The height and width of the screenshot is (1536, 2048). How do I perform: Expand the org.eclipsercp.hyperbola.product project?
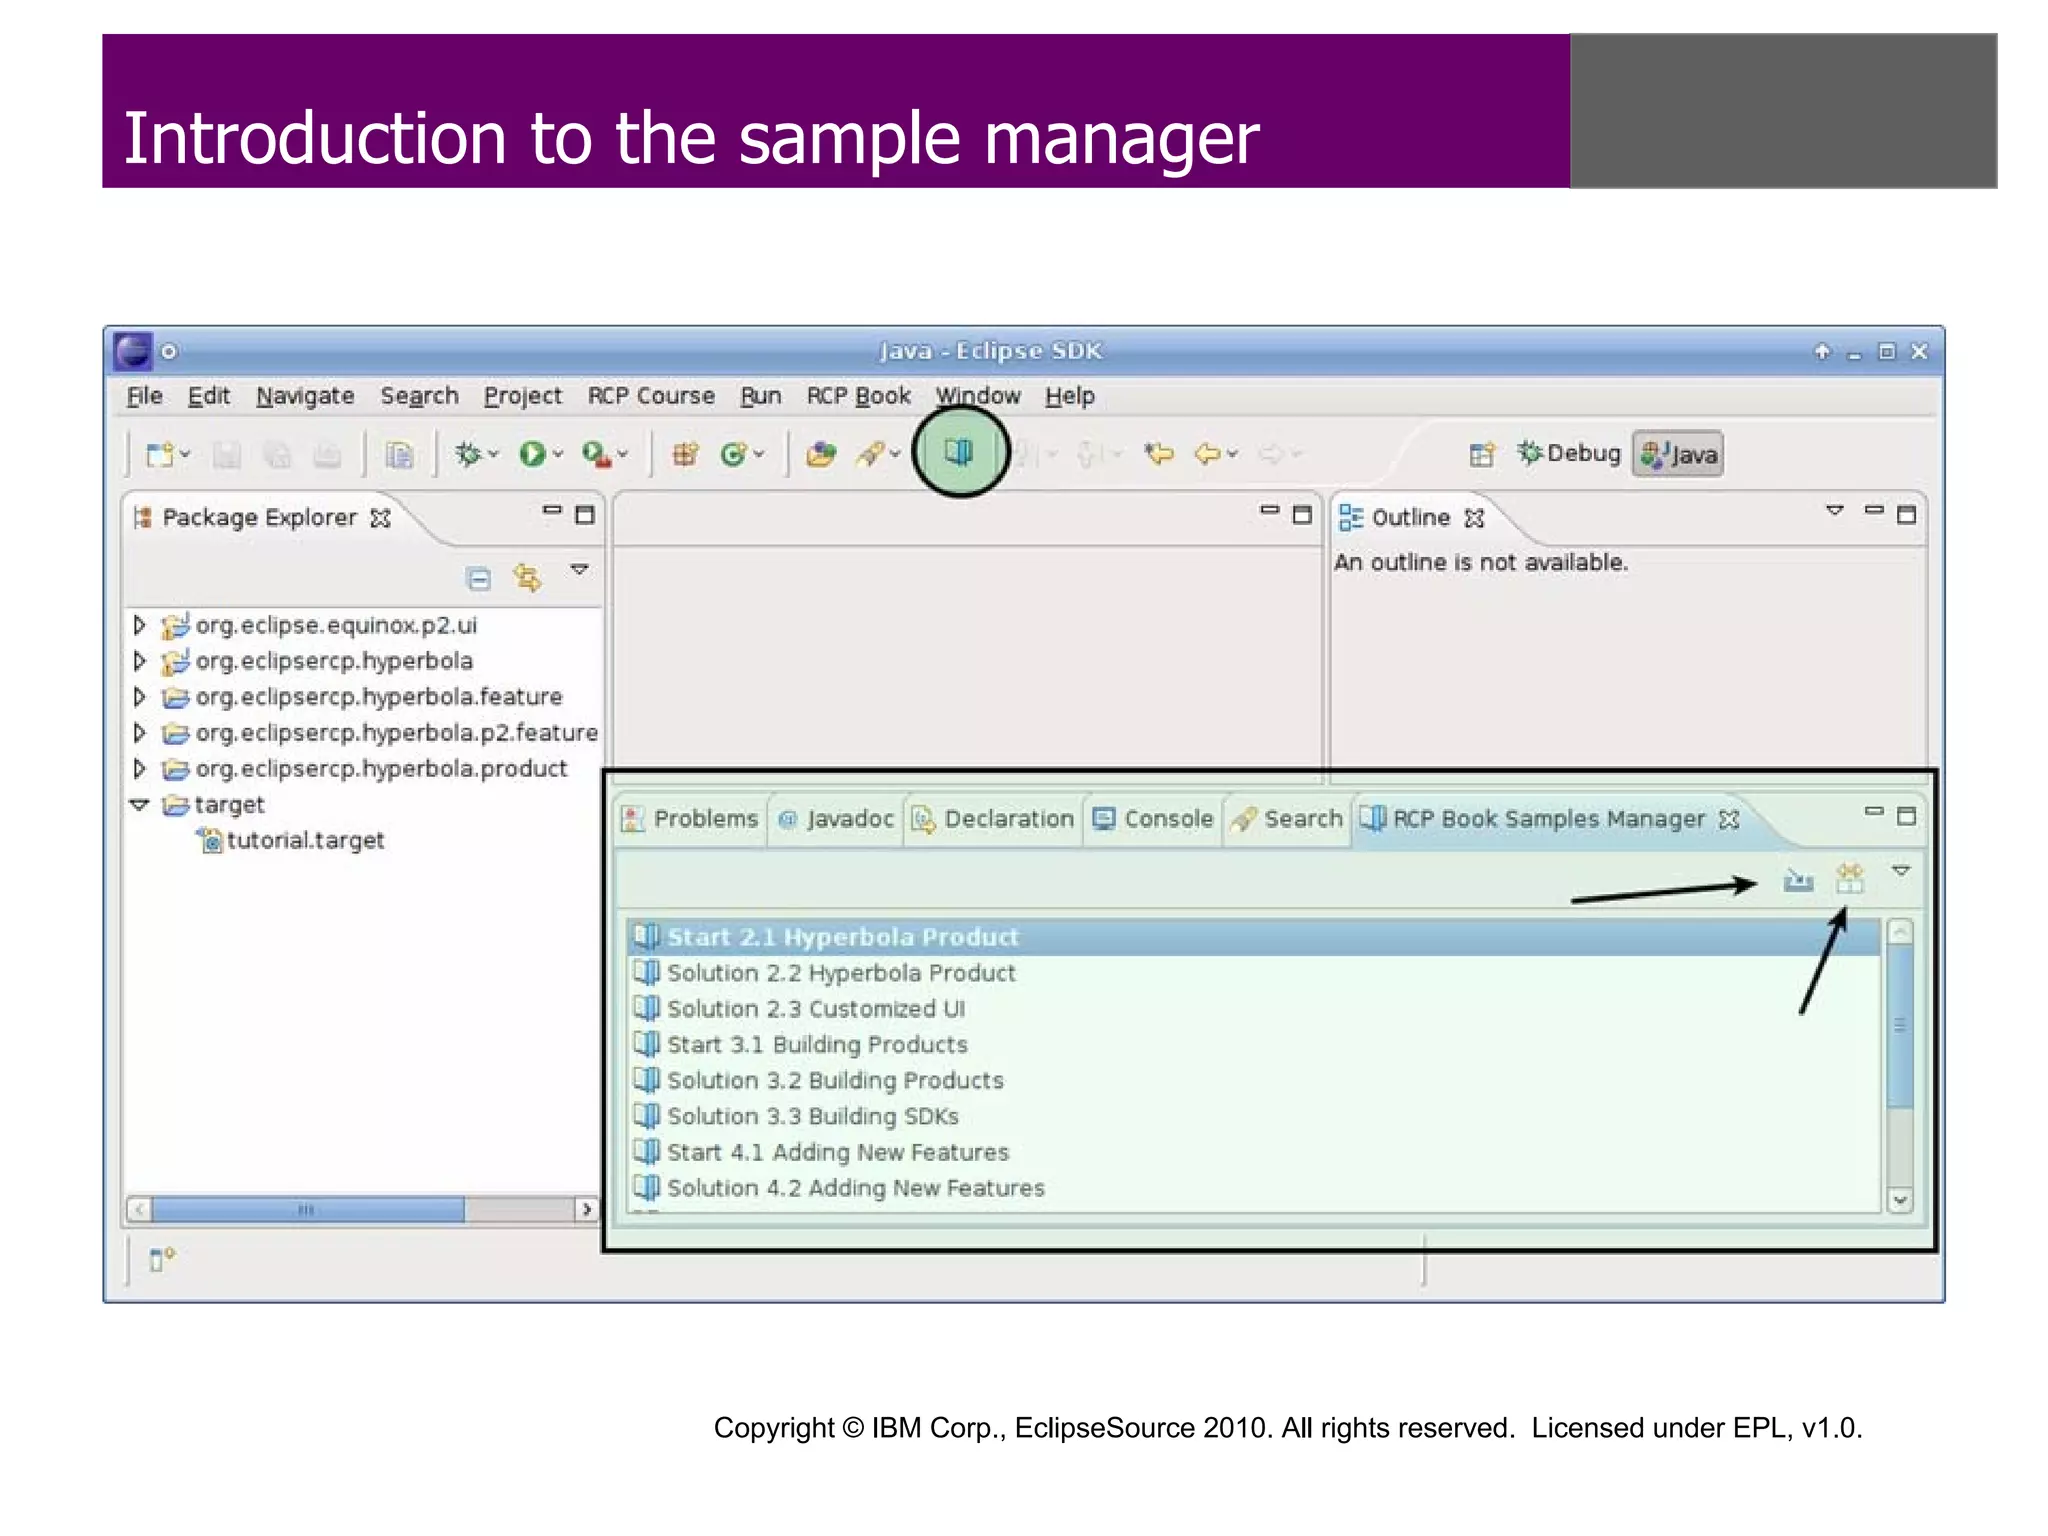140,769
